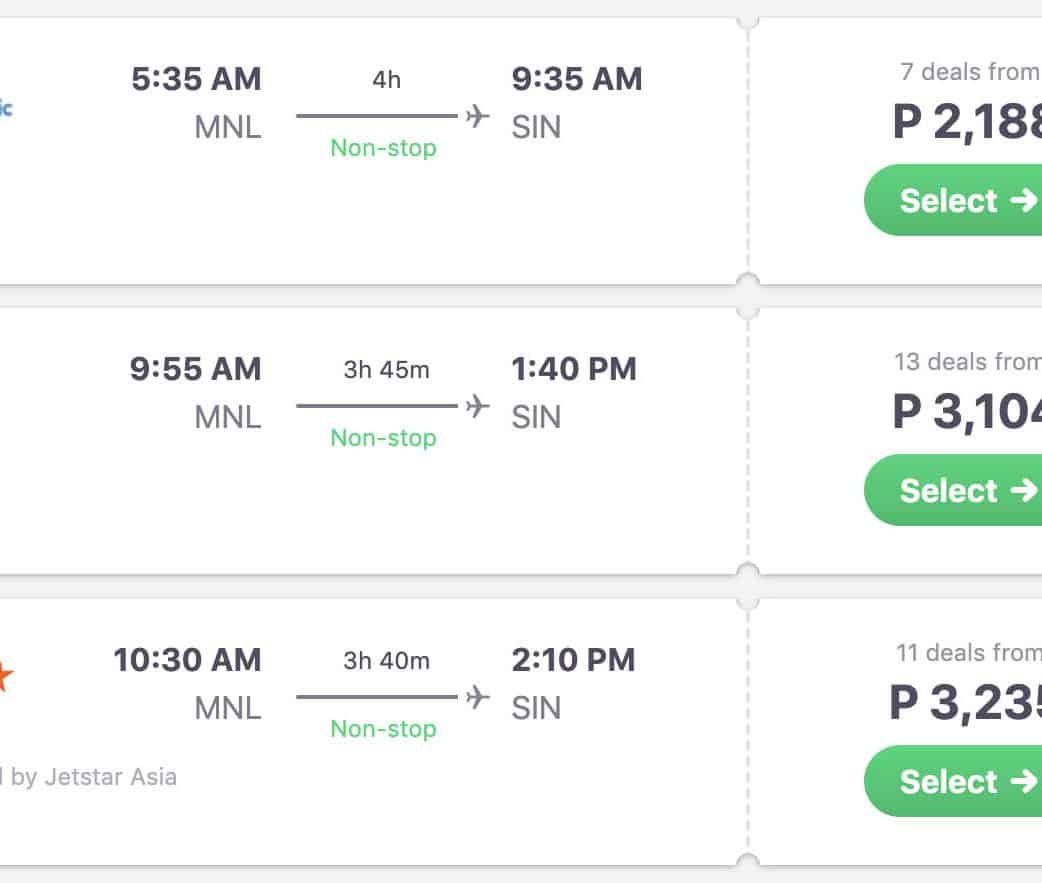The height and width of the screenshot is (883, 1042).
Task: Click the 10:30 AM departure time
Action: click(x=187, y=660)
